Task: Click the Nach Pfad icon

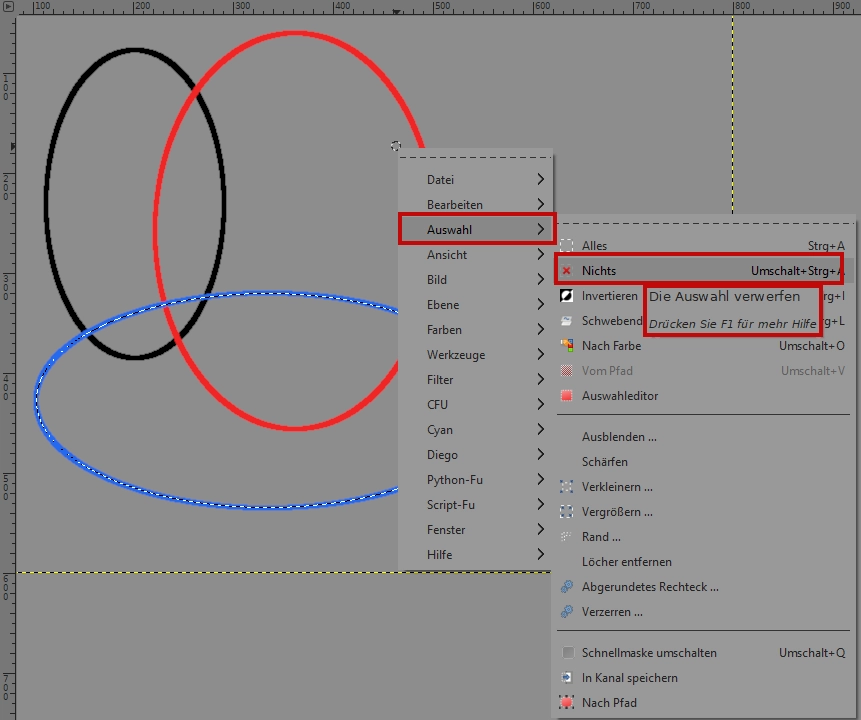Action: tap(567, 703)
